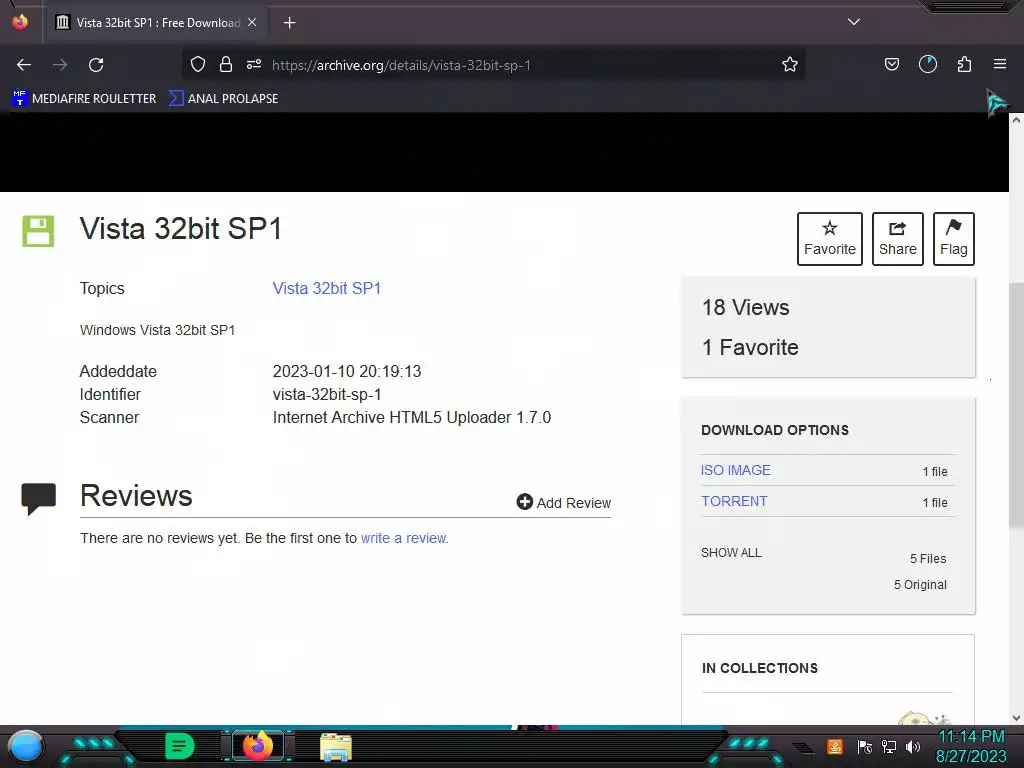Click the 1 Favorite statistic
The width and height of the screenshot is (1024, 768).
pyautogui.click(x=750, y=347)
